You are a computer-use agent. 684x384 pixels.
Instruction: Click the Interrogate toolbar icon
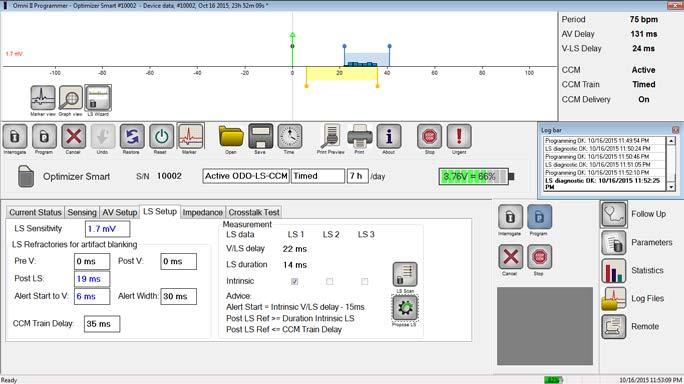pos(15,137)
